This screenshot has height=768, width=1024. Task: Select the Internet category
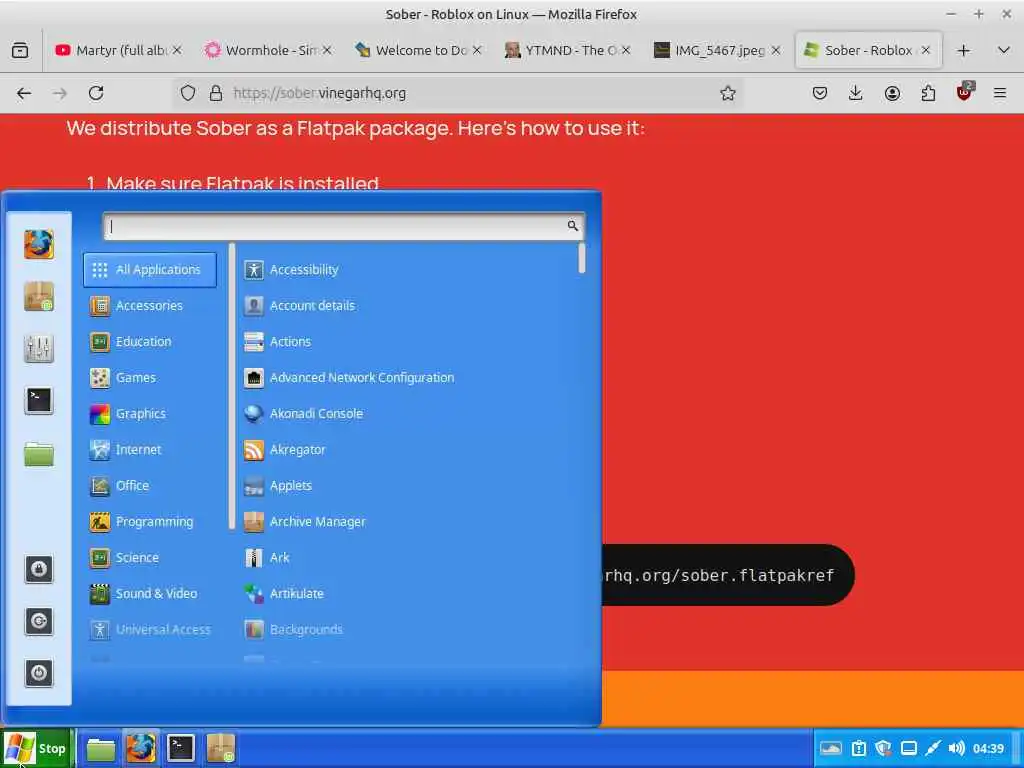150,449
